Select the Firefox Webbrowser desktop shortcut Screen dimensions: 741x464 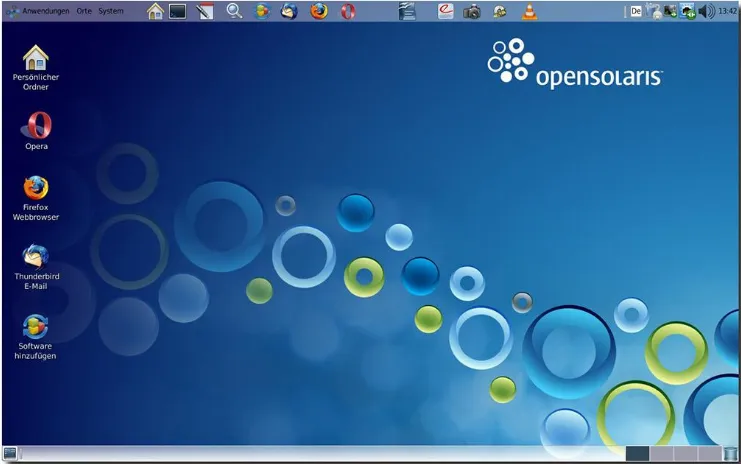point(35,198)
